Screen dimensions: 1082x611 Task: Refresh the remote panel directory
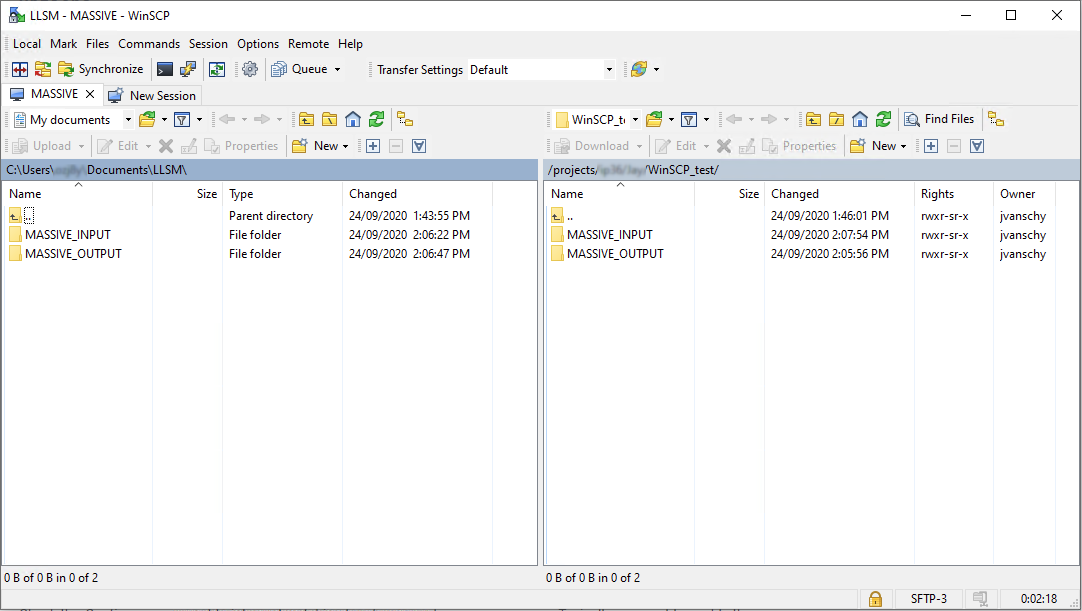pyautogui.click(x=883, y=119)
